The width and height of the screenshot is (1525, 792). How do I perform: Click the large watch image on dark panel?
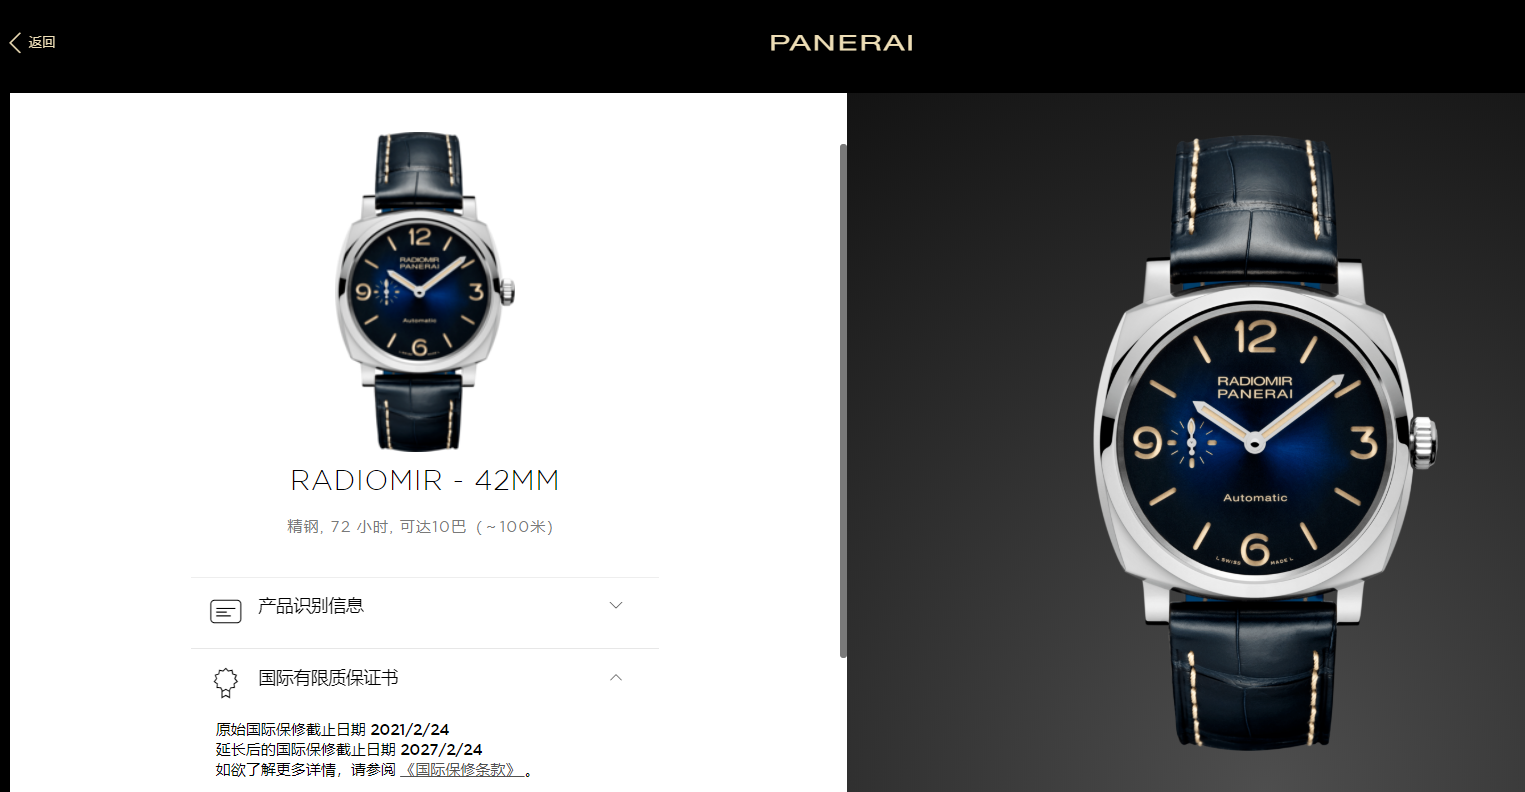coord(1265,442)
